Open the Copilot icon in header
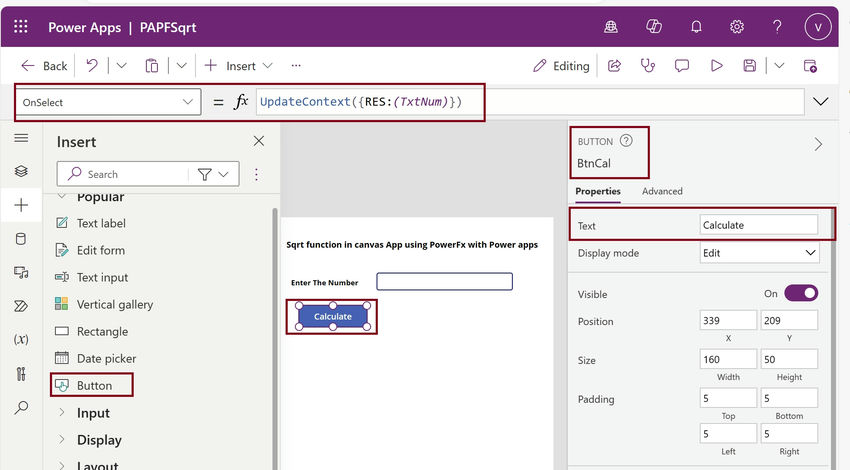Image resolution: width=850 pixels, height=470 pixels. click(x=654, y=27)
